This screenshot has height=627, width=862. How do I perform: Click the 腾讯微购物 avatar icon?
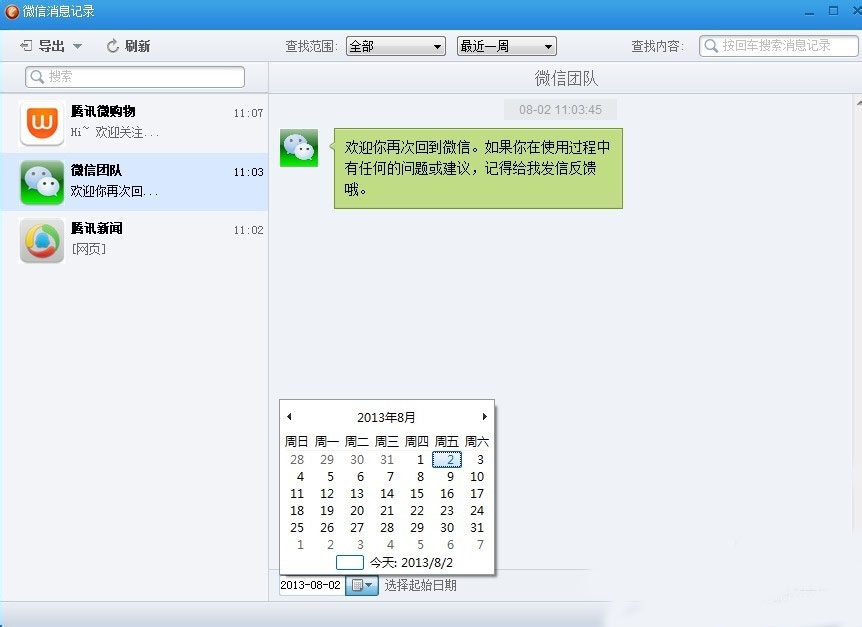pos(42,123)
